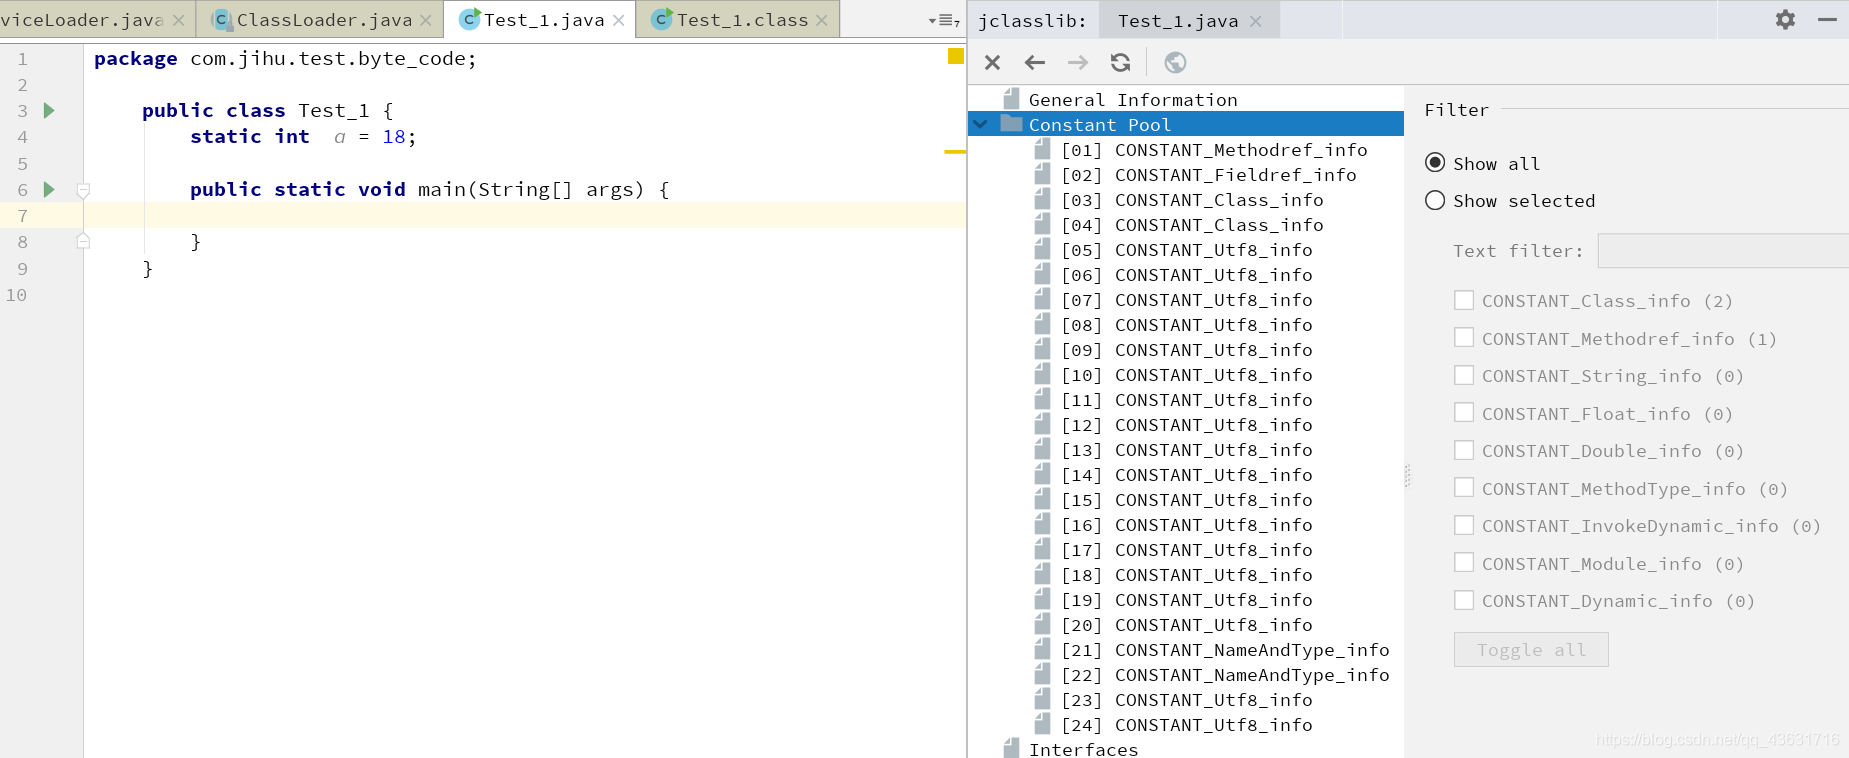The width and height of the screenshot is (1849, 758).
Task: Check CONSTANT_MethodType_info (0) filter
Action: pyautogui.click(x=1464, y=487)
